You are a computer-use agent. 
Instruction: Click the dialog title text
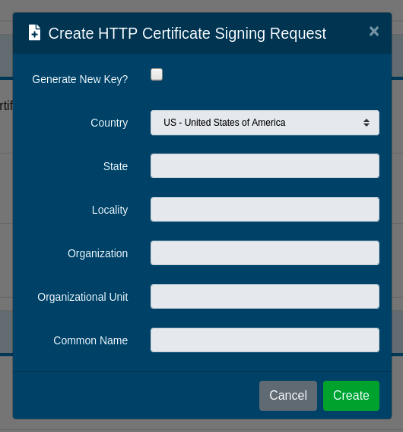(187, 34)
